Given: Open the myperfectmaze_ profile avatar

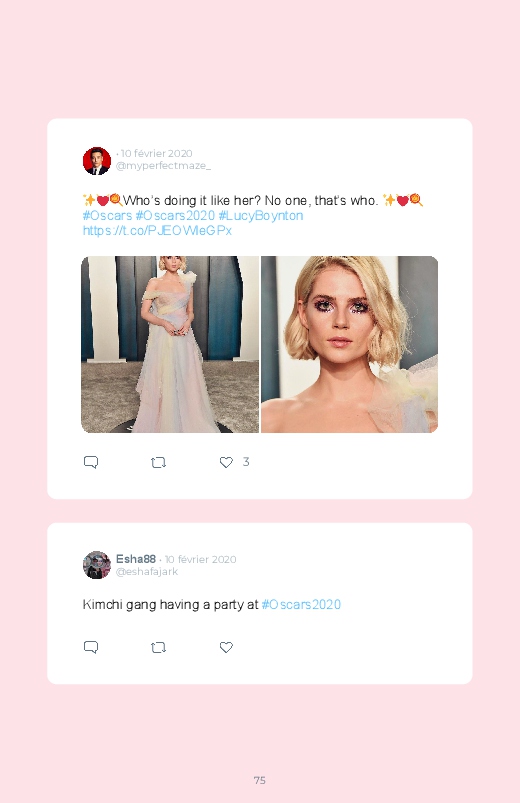Looking at the screenshot, I should [97, 161].
